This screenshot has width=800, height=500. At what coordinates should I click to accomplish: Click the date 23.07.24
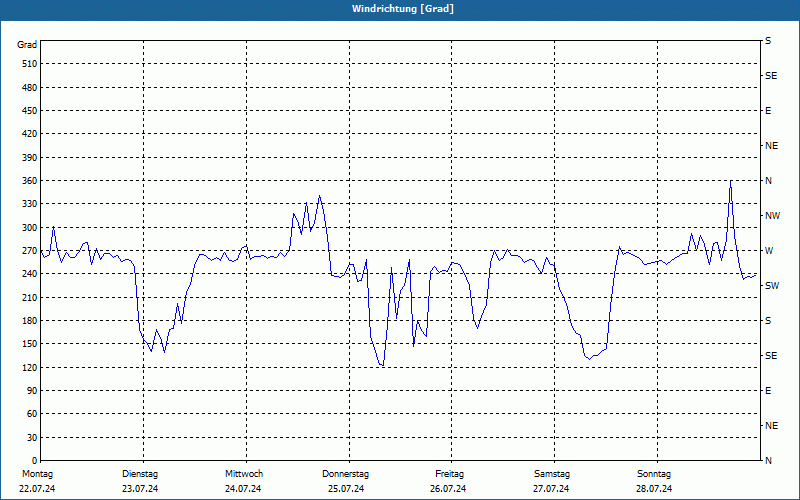[140, 489]
